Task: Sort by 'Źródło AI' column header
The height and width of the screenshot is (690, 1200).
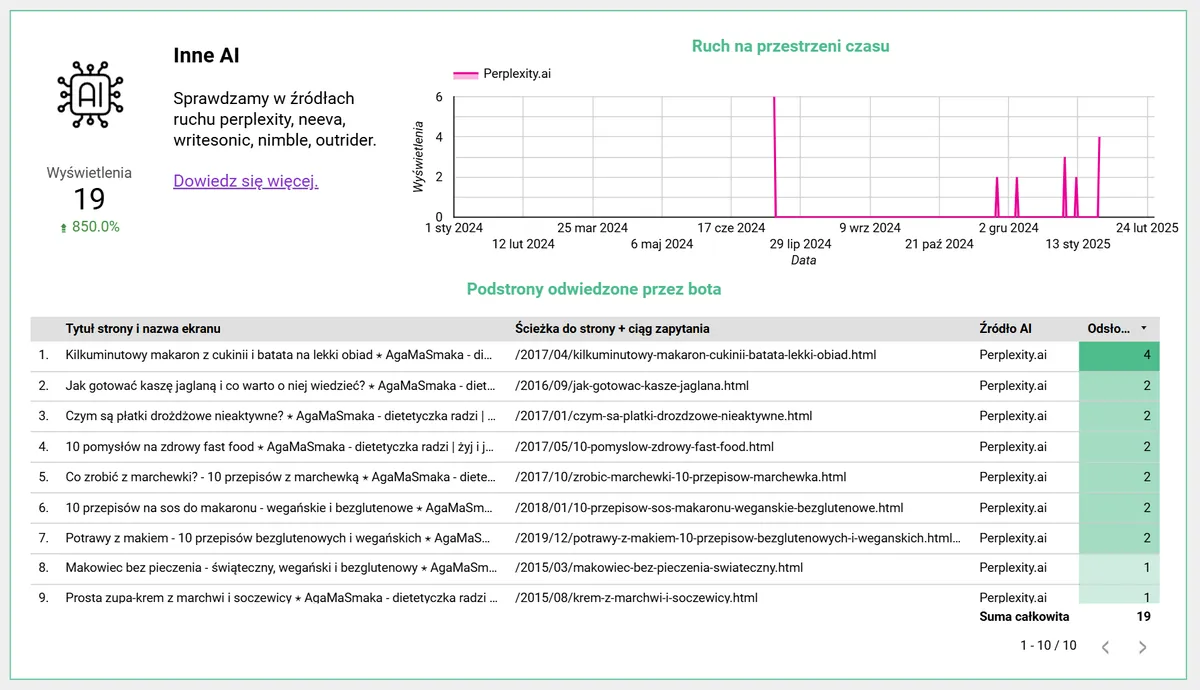Action: coord(1005,328)
